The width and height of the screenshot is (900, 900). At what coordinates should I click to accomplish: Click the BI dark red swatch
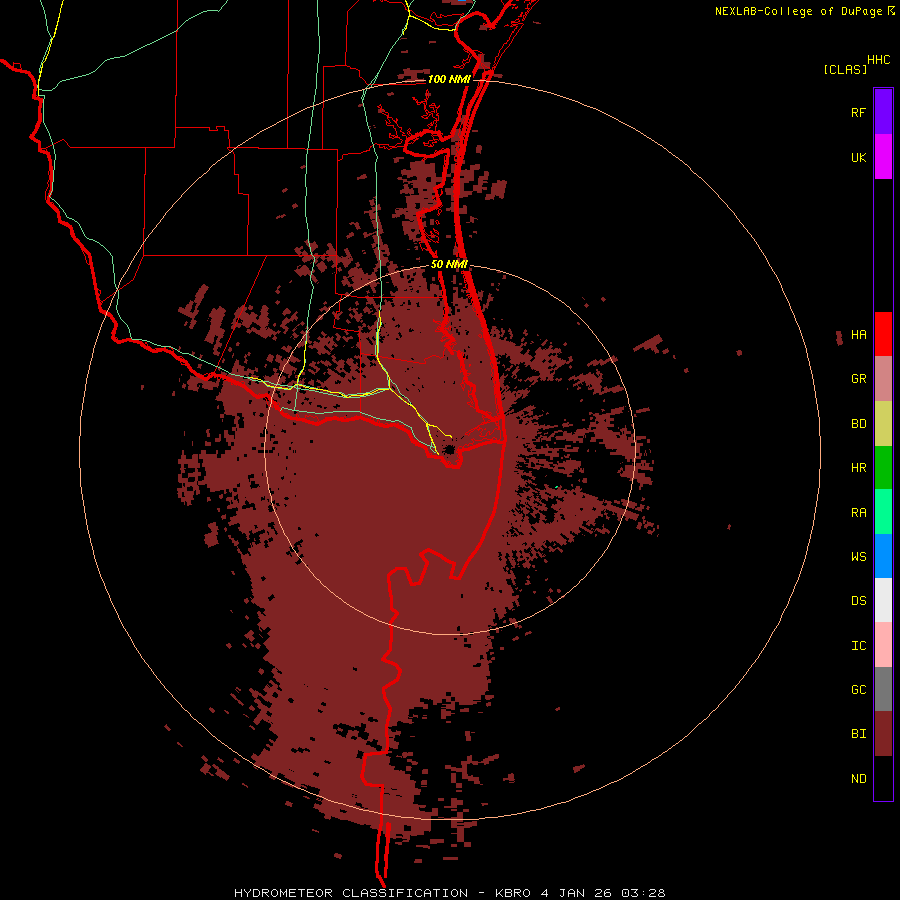point(883,734)
